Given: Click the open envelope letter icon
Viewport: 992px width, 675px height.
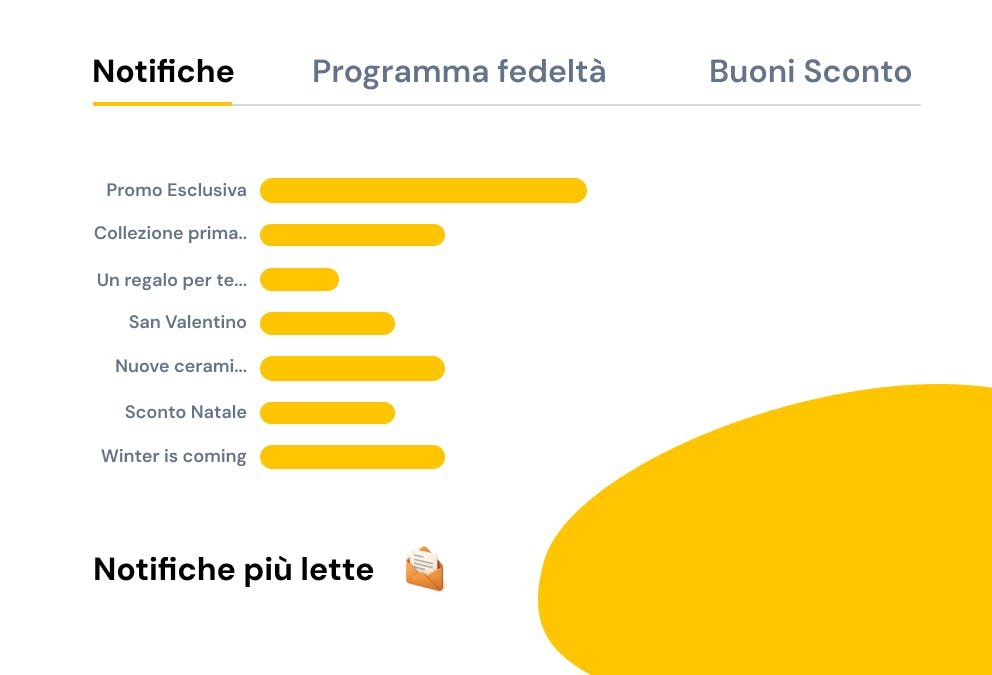Looking at the screenshot, I should [425, 569].
